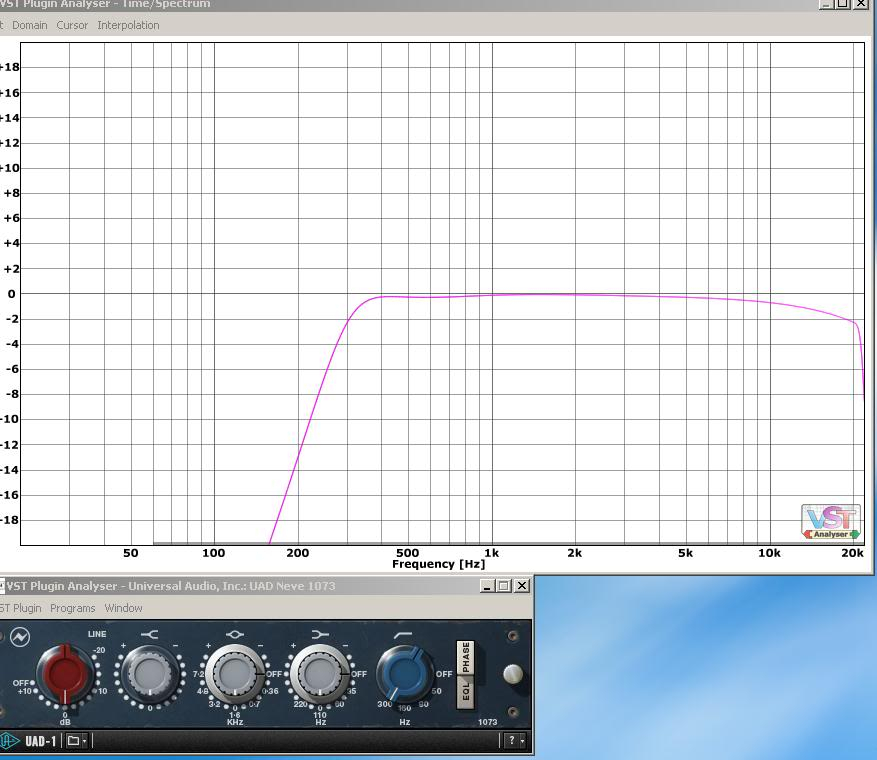Open the Window menu in plugin window

point(123,608)
